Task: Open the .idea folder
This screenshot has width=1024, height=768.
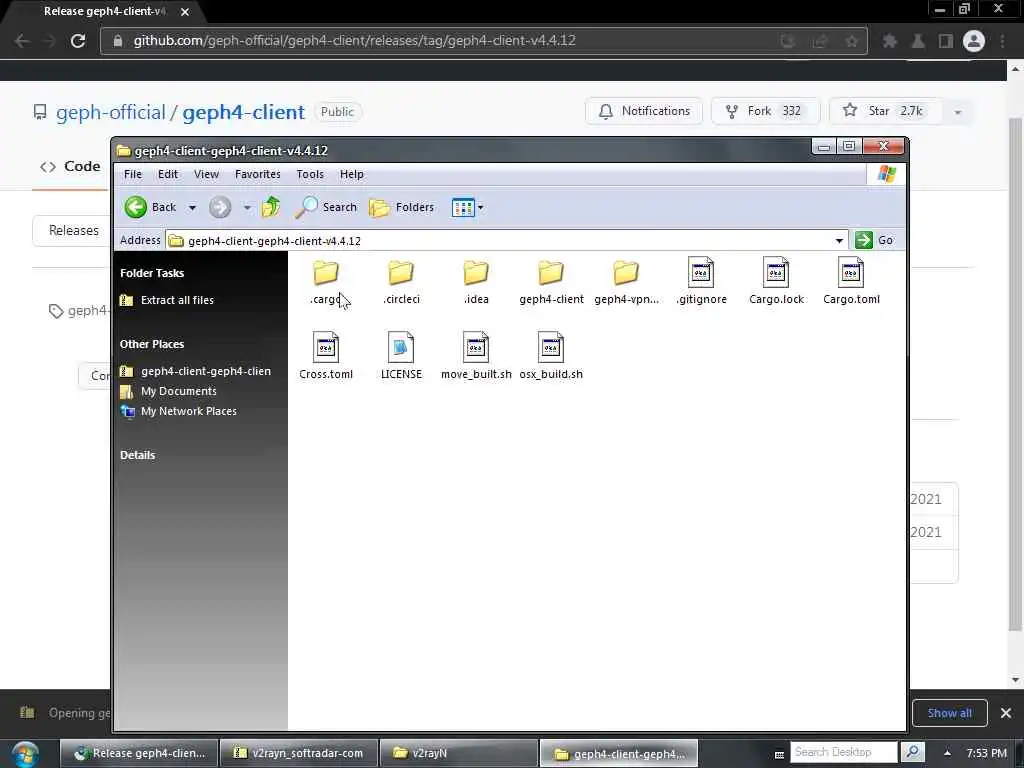Action: [x=476, y=282]
